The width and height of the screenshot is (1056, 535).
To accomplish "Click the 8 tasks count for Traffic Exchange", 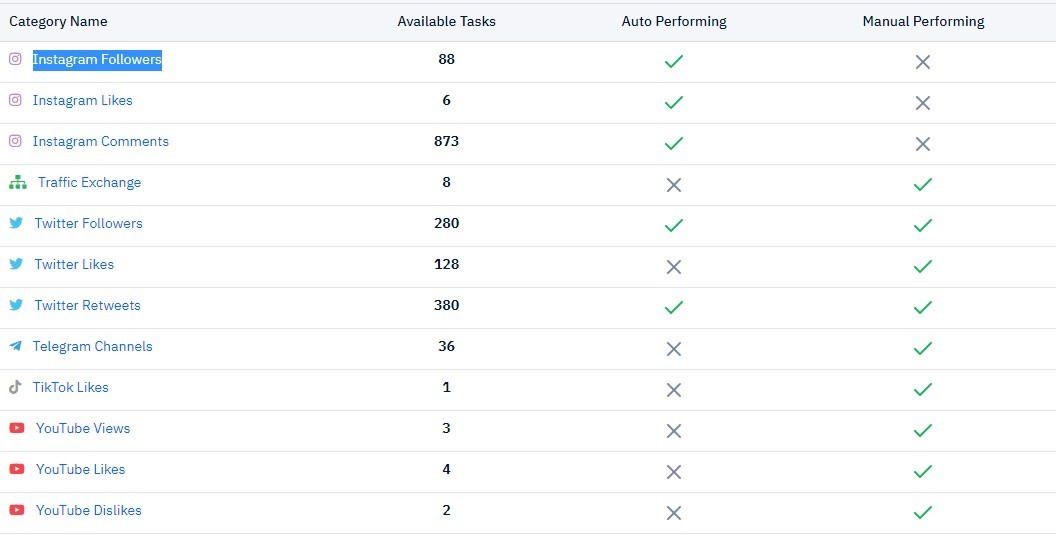I will click(x=447, y=183).
